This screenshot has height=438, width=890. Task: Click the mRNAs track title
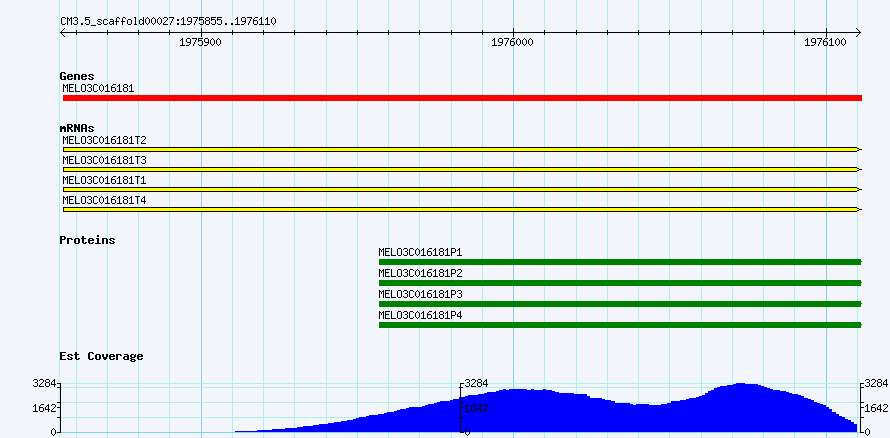tap(77, 128)
